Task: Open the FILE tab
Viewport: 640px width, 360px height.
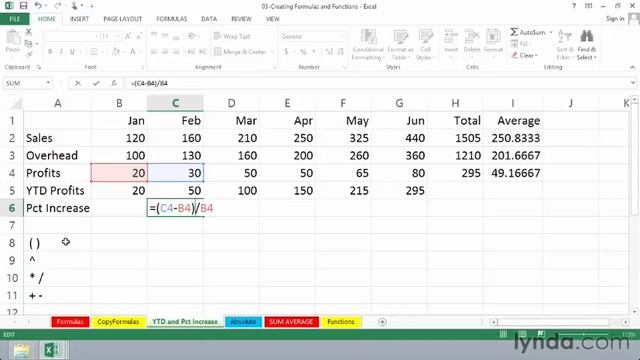Action: click(x=15, y=19)
